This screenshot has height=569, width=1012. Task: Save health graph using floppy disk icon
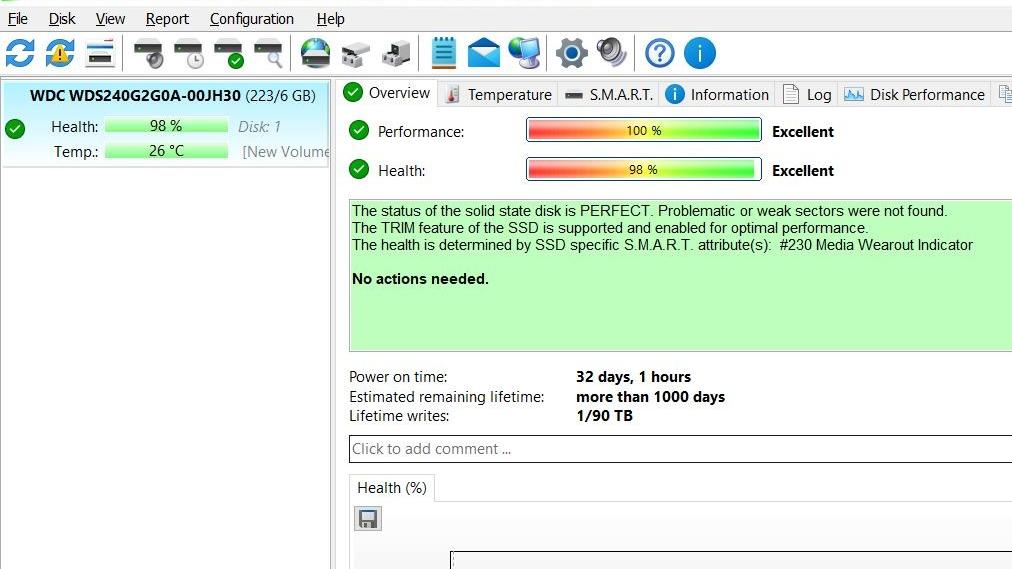(x=368, y=519)
